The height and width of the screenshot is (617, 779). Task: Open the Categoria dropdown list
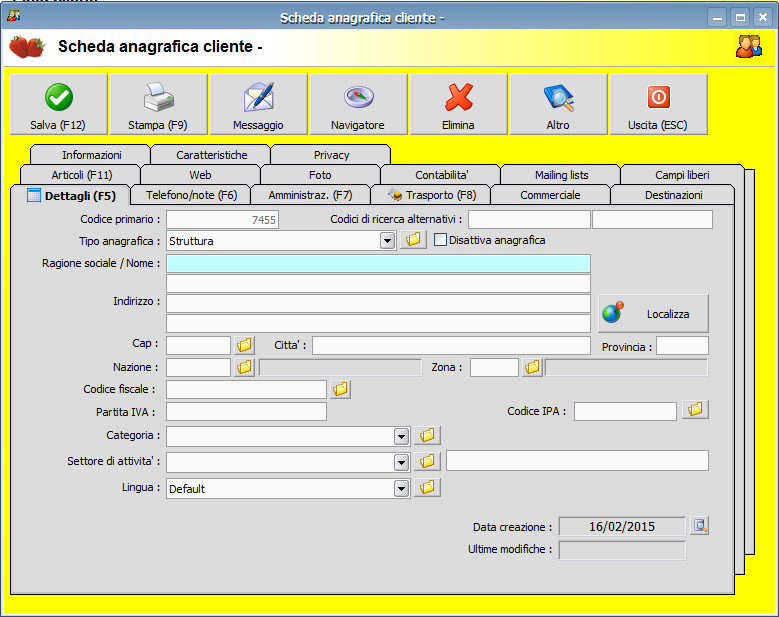coord(401,436)
